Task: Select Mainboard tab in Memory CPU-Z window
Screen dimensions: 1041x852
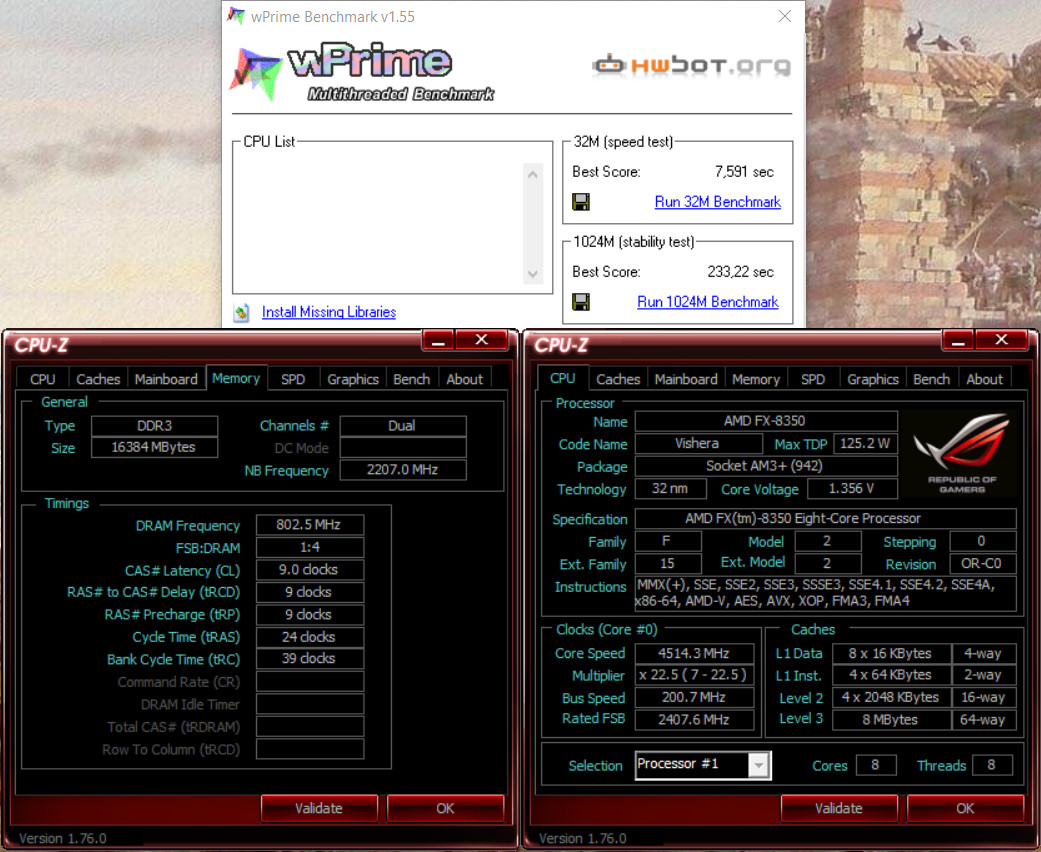Action: [166, 379]
